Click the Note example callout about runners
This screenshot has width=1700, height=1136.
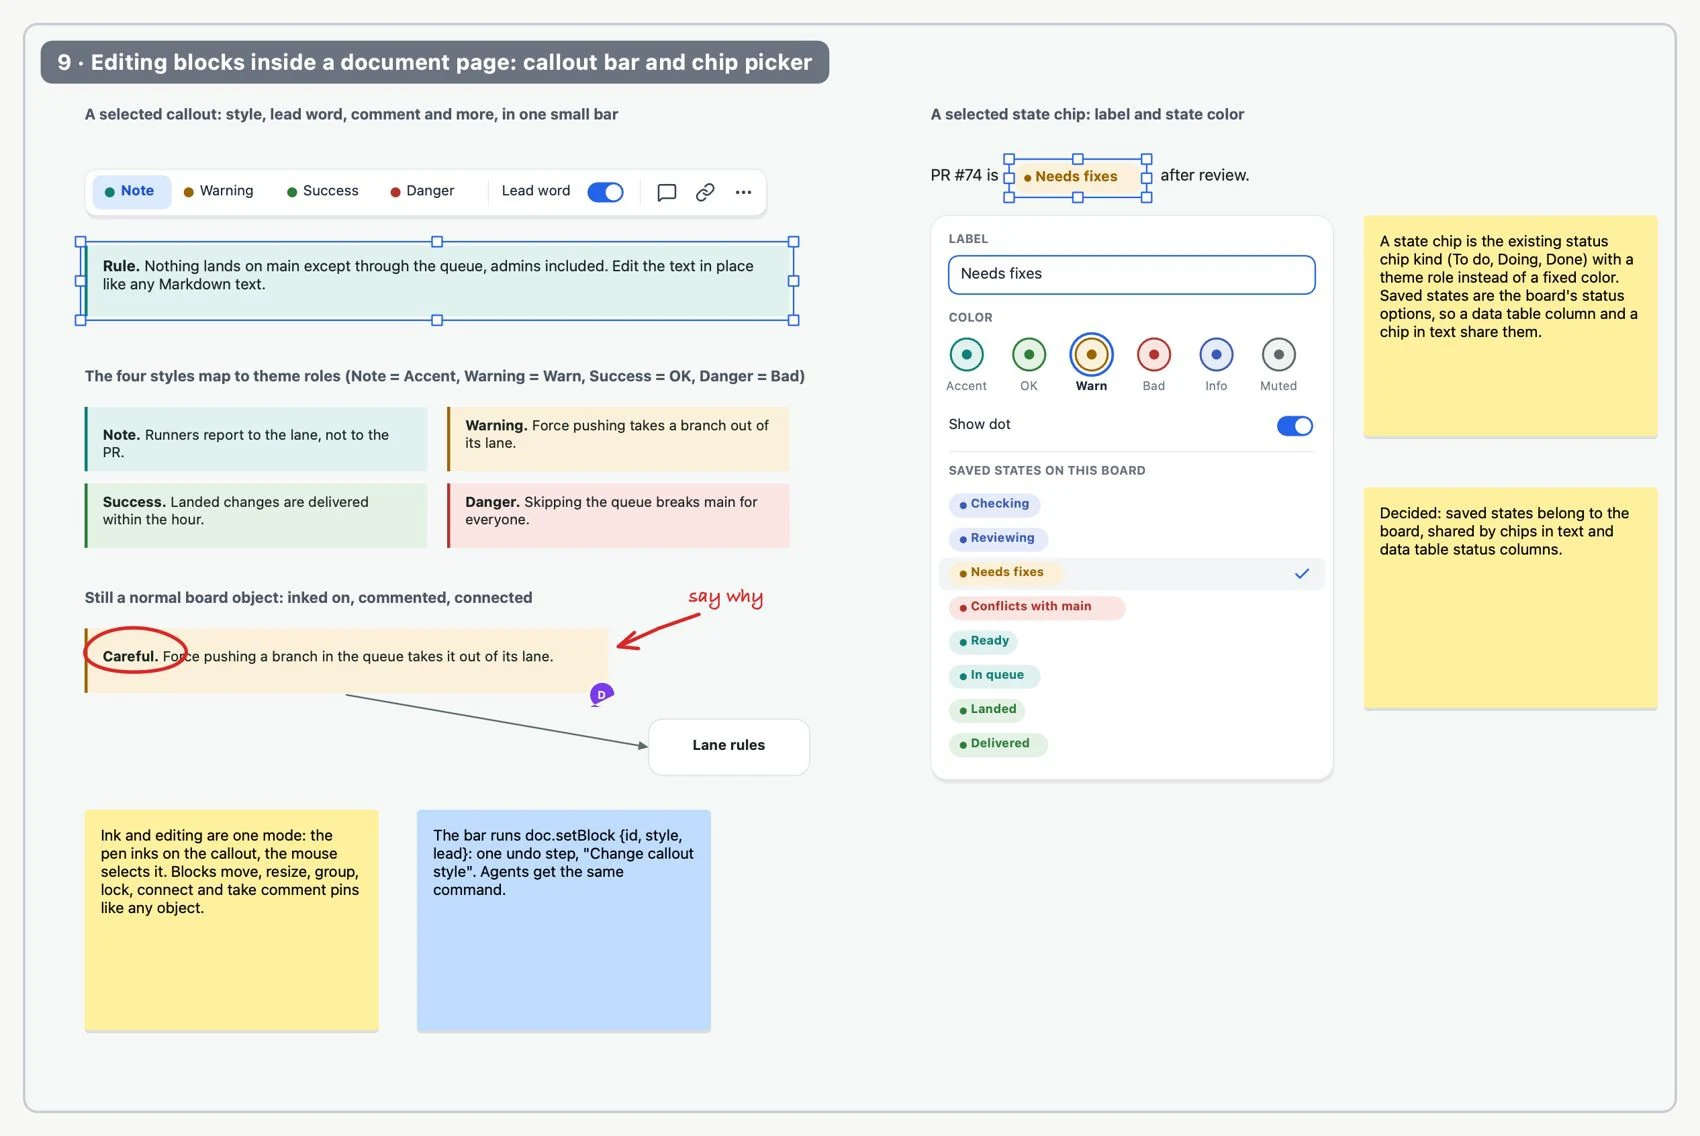(256, 438)
